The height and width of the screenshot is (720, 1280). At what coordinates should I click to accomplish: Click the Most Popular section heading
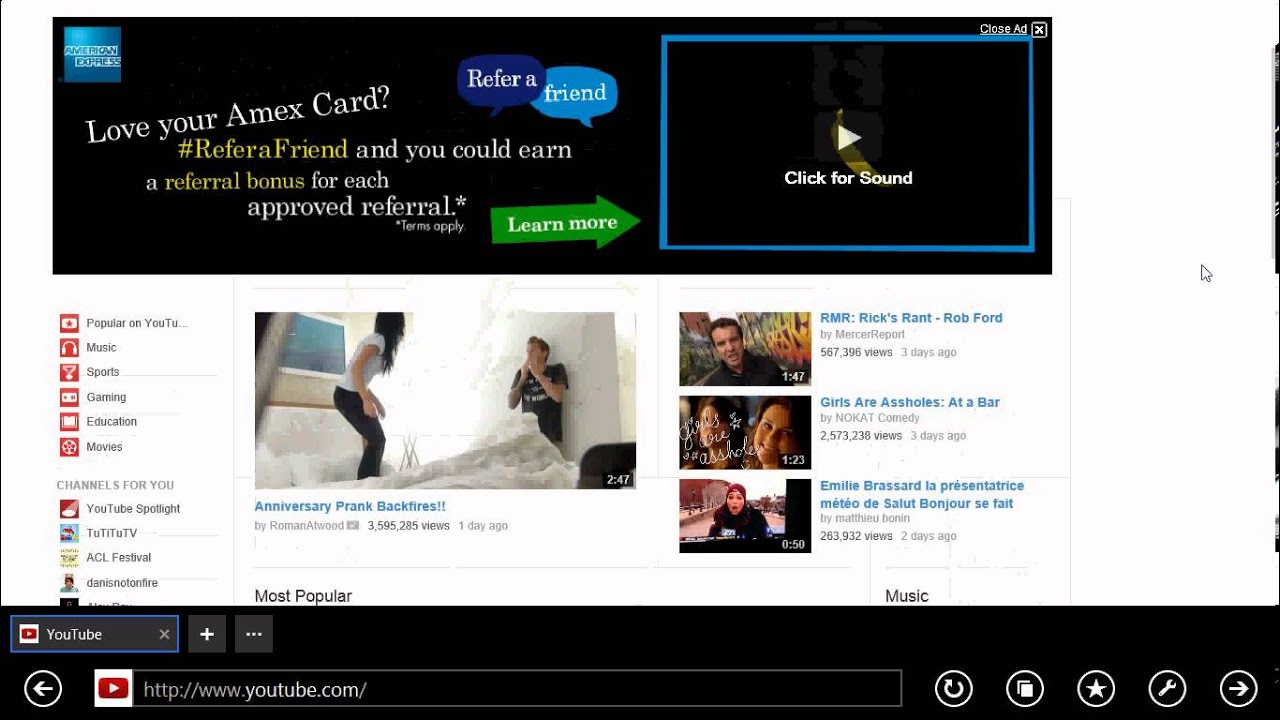click(x=303, y=596)
